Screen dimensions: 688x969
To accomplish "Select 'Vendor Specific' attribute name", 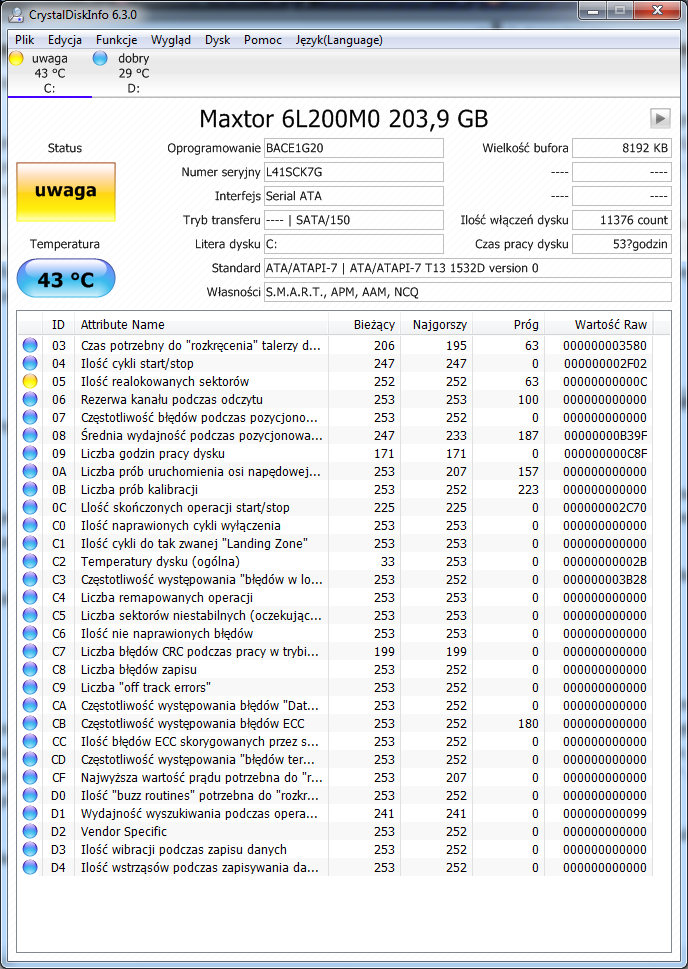I will click(124, 831).
